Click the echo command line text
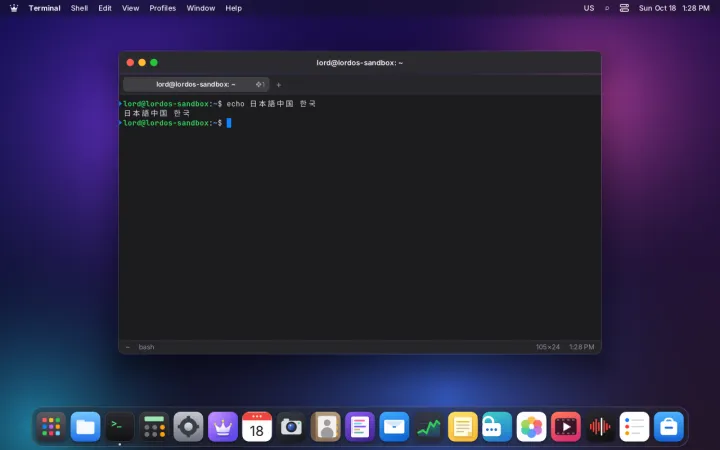The image size is (720, 450). point(271,104)
